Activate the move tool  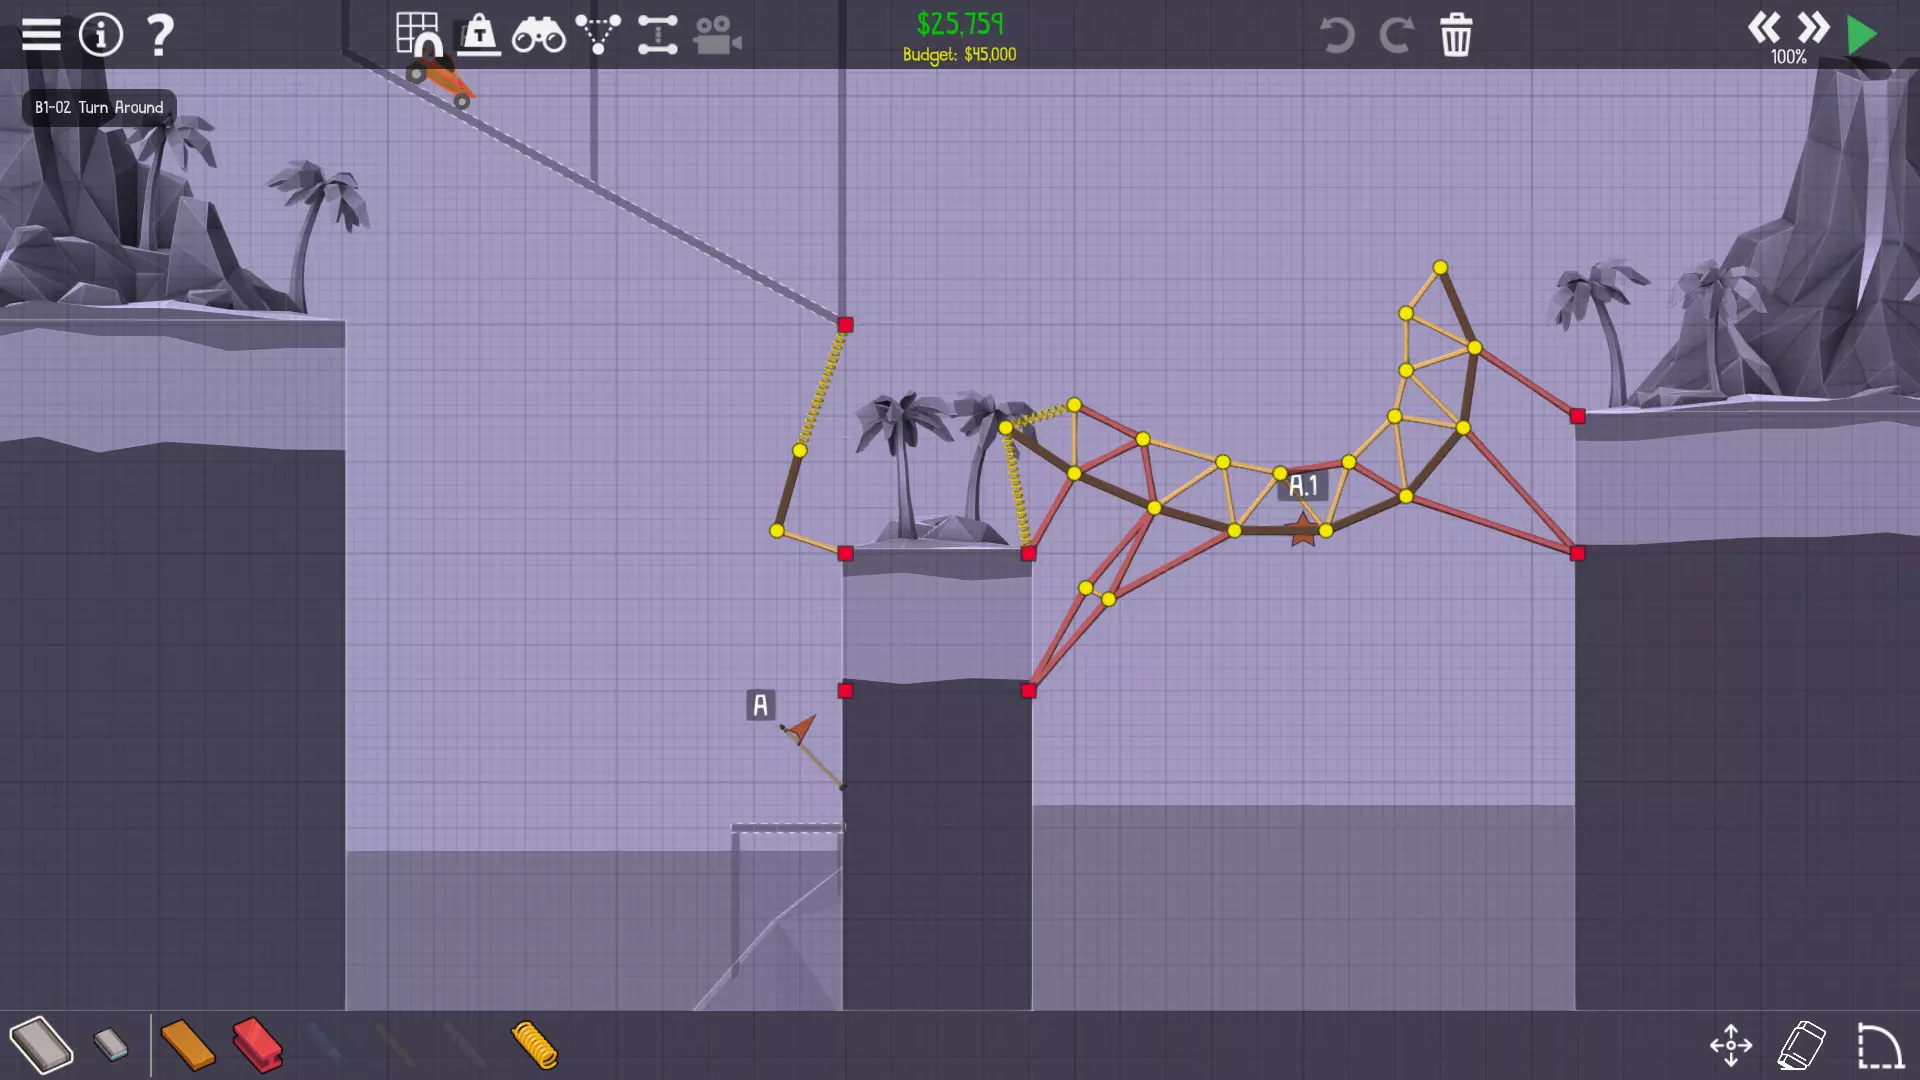pyautogui.click(x=1730, y=1045)
